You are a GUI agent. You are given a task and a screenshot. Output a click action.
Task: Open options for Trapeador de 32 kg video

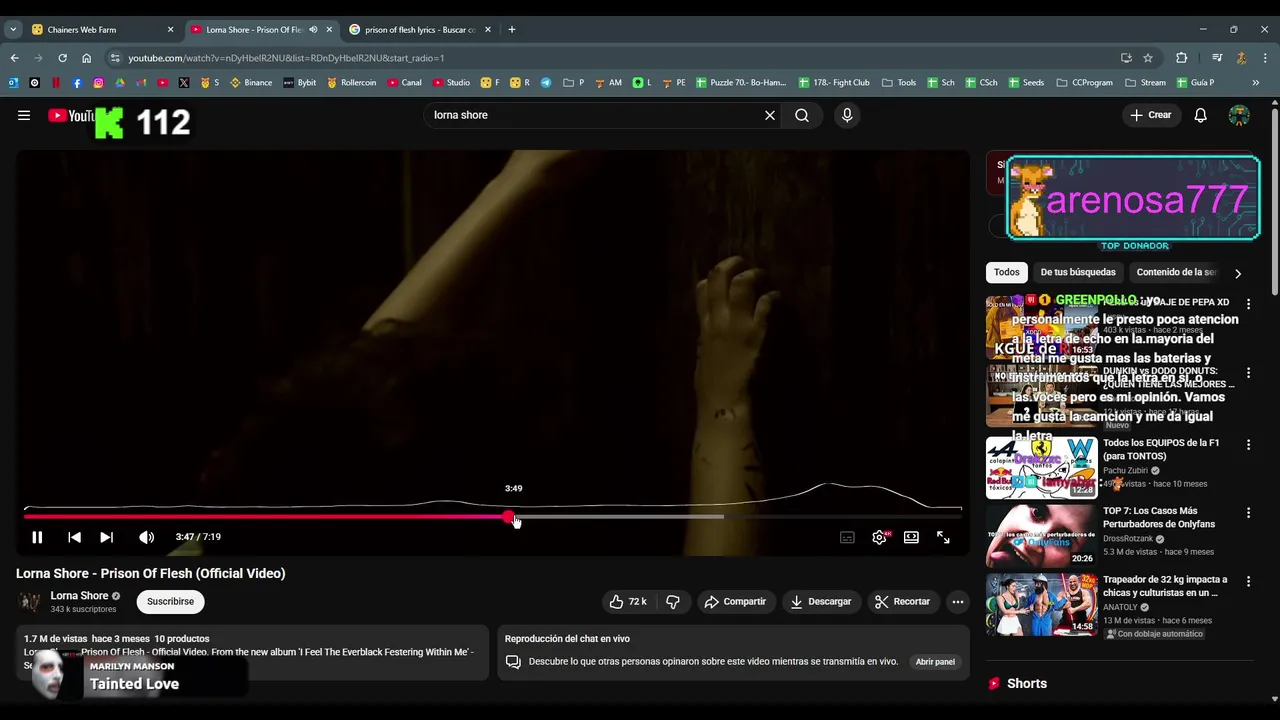pos(1248,581)
